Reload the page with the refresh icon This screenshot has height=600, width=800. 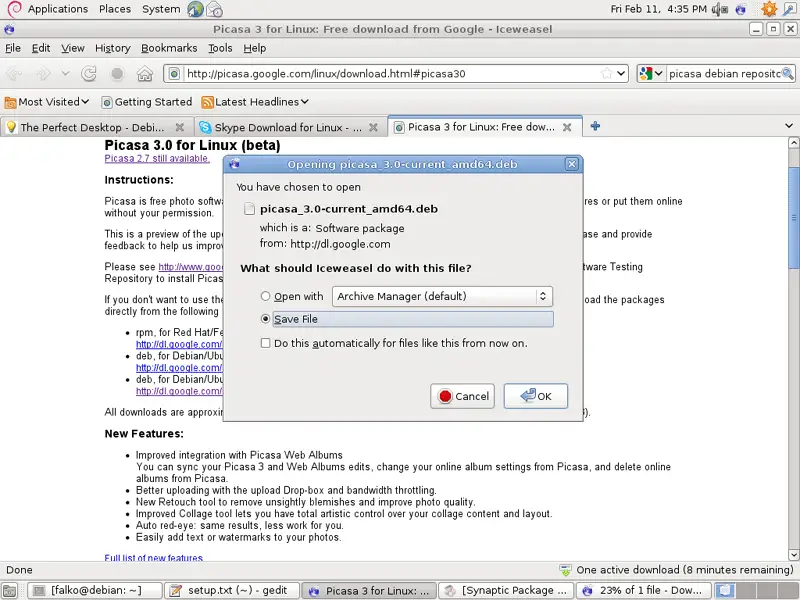(89, 74)
